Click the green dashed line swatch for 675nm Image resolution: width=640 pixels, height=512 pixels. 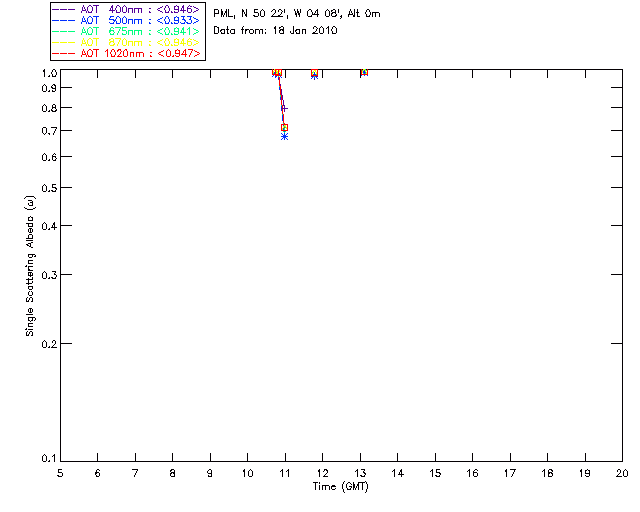click(64, 31)
